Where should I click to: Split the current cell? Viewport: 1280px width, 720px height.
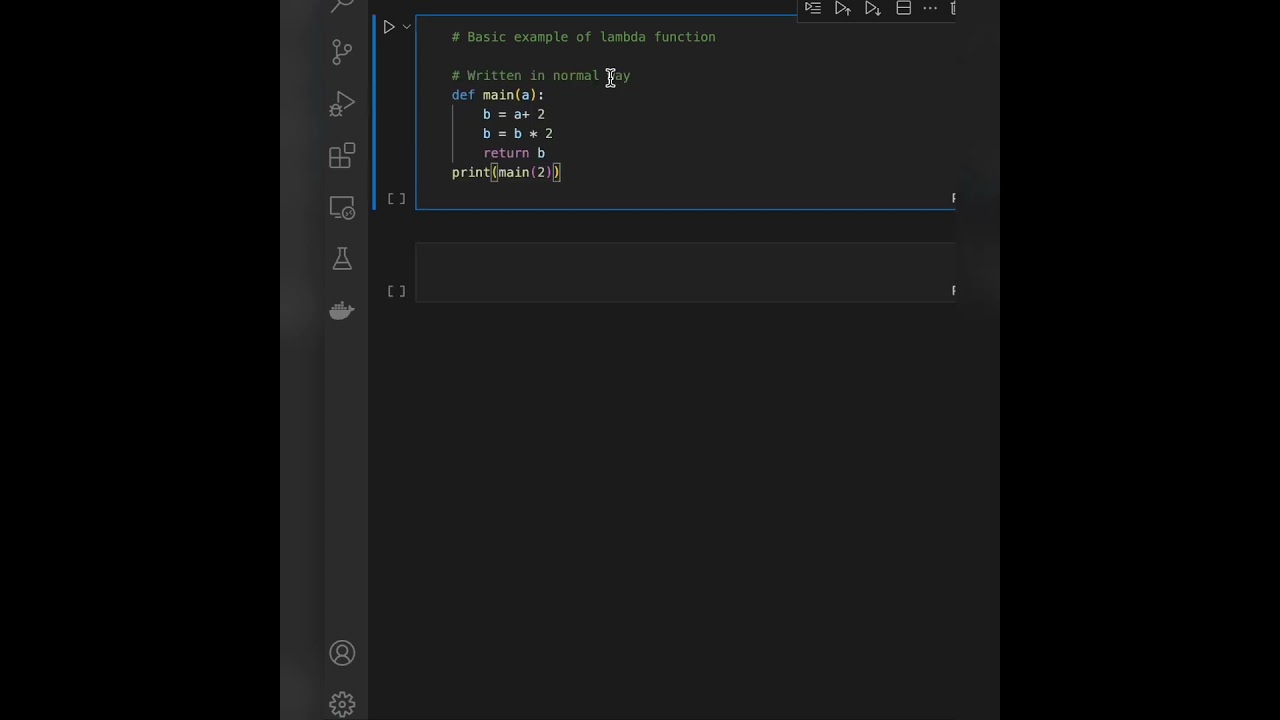[x=903, y=8]
